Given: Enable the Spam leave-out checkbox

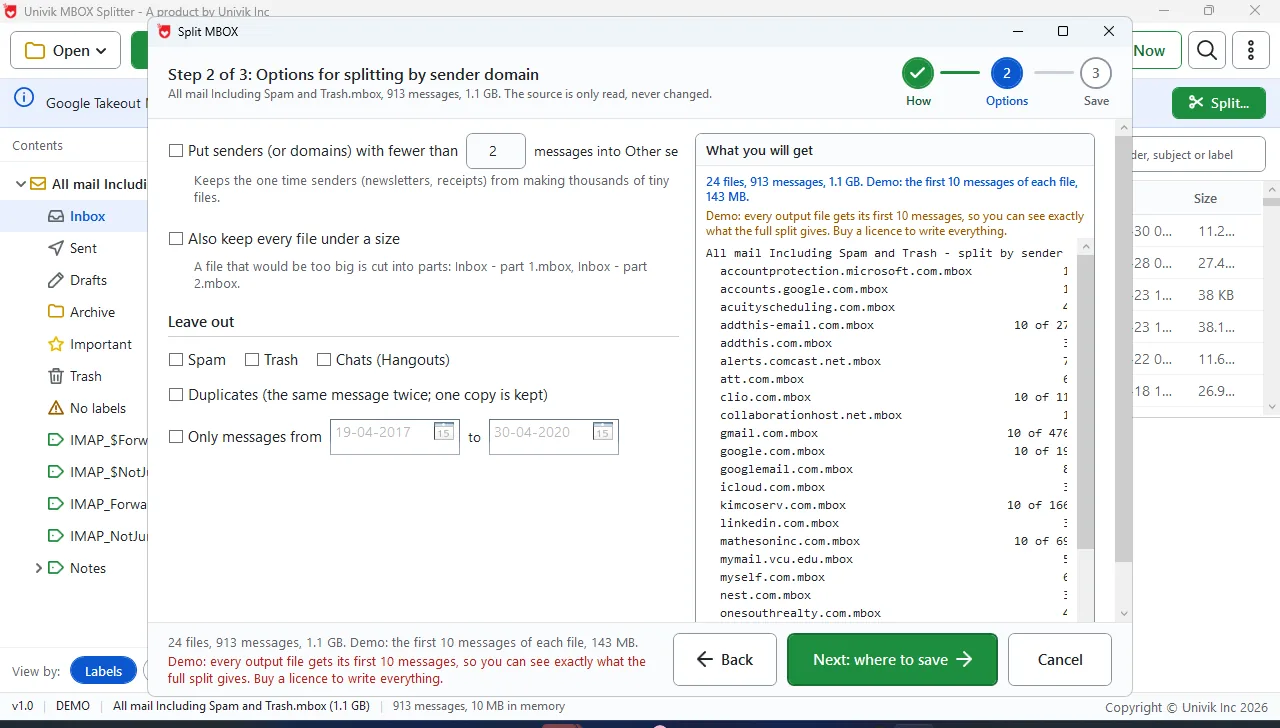Looking at the screenshot, I should pos(176,360).
